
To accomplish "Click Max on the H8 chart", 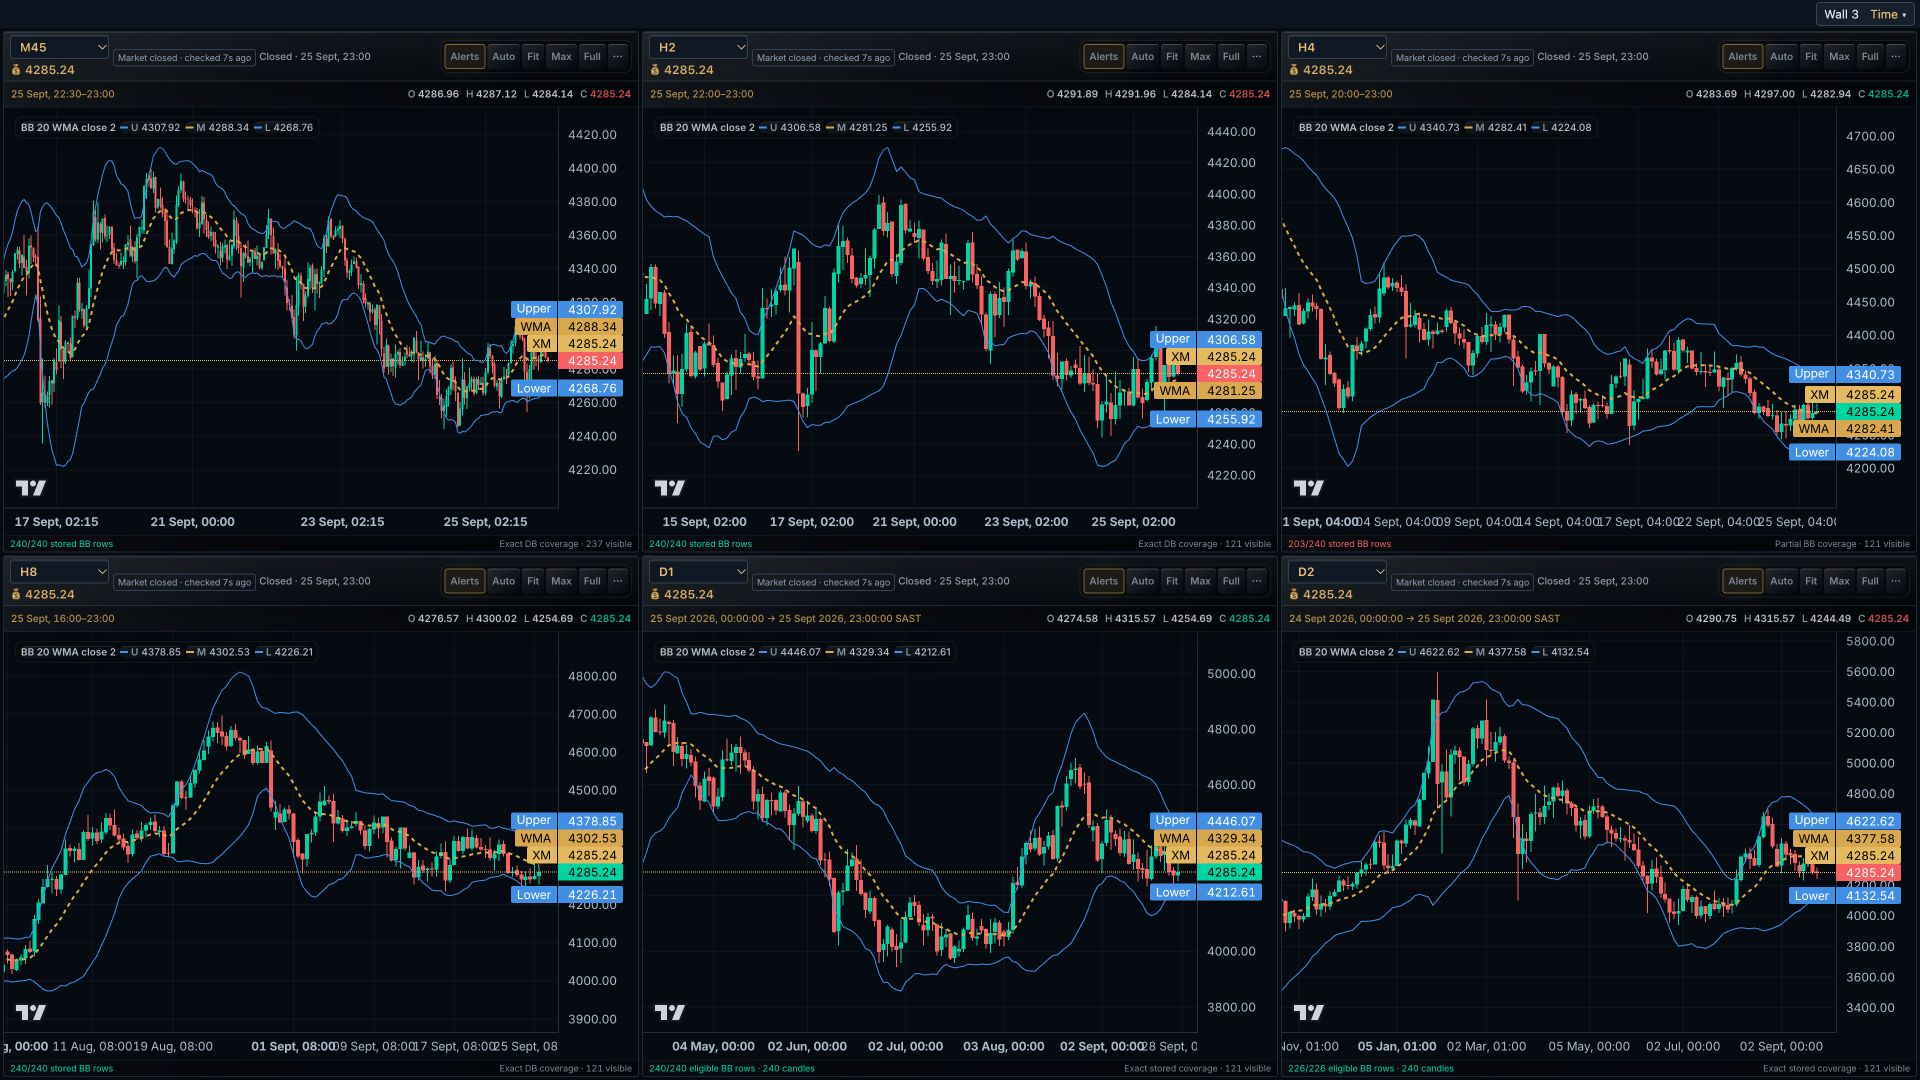I will tap(561, 581).
